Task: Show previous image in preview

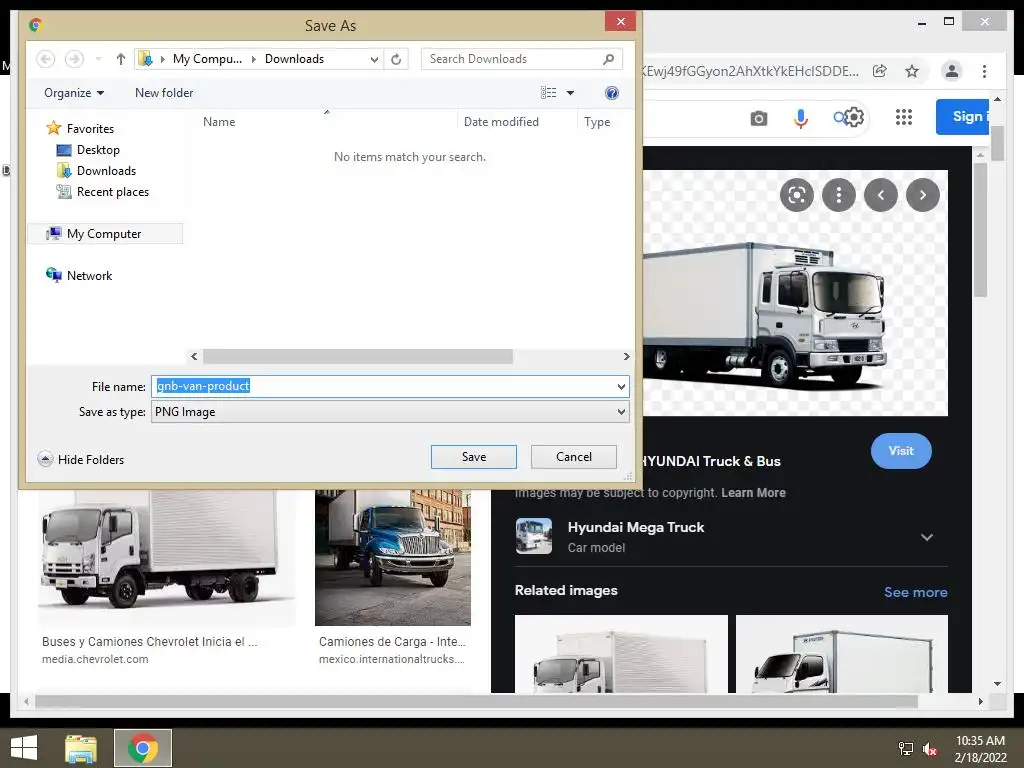Action: 880,195
